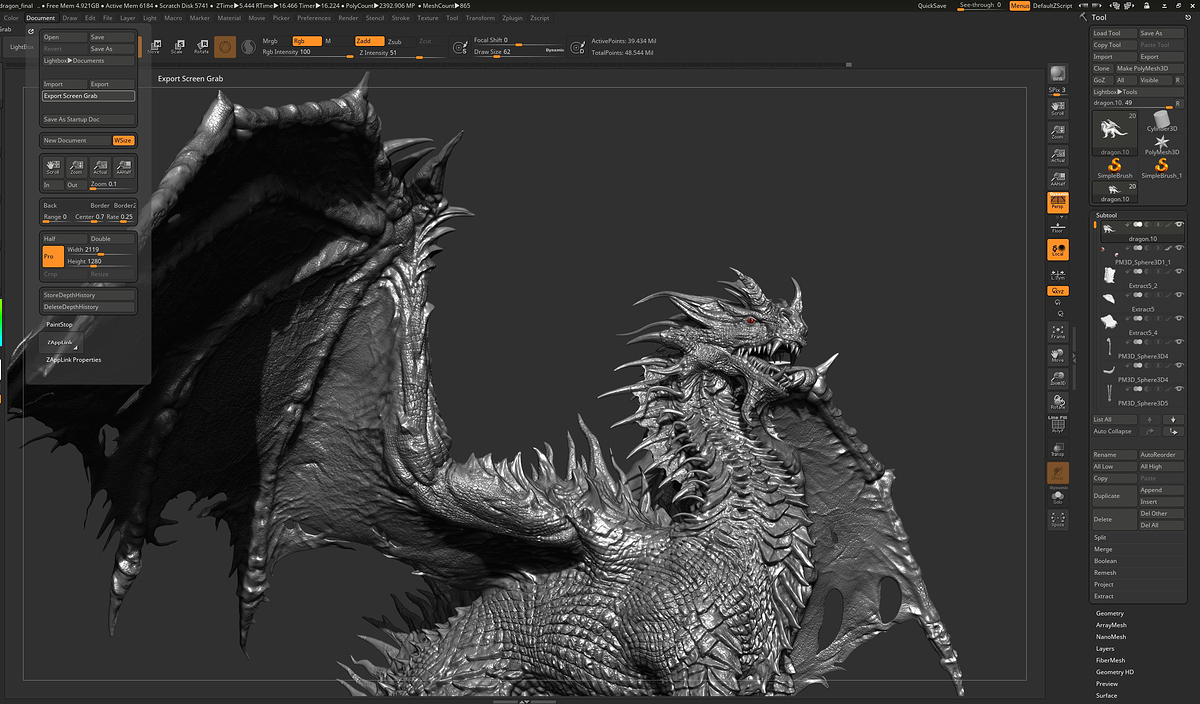Click the Scroll icon in the Document panel
Viewport: 1200px width, 704px height.
[x=53, y=167]
